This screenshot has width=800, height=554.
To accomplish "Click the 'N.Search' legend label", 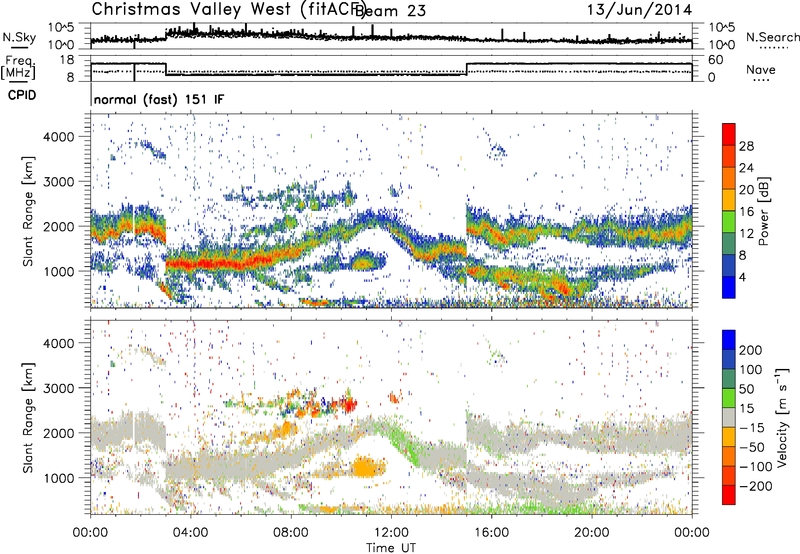I will coord(772,37).
